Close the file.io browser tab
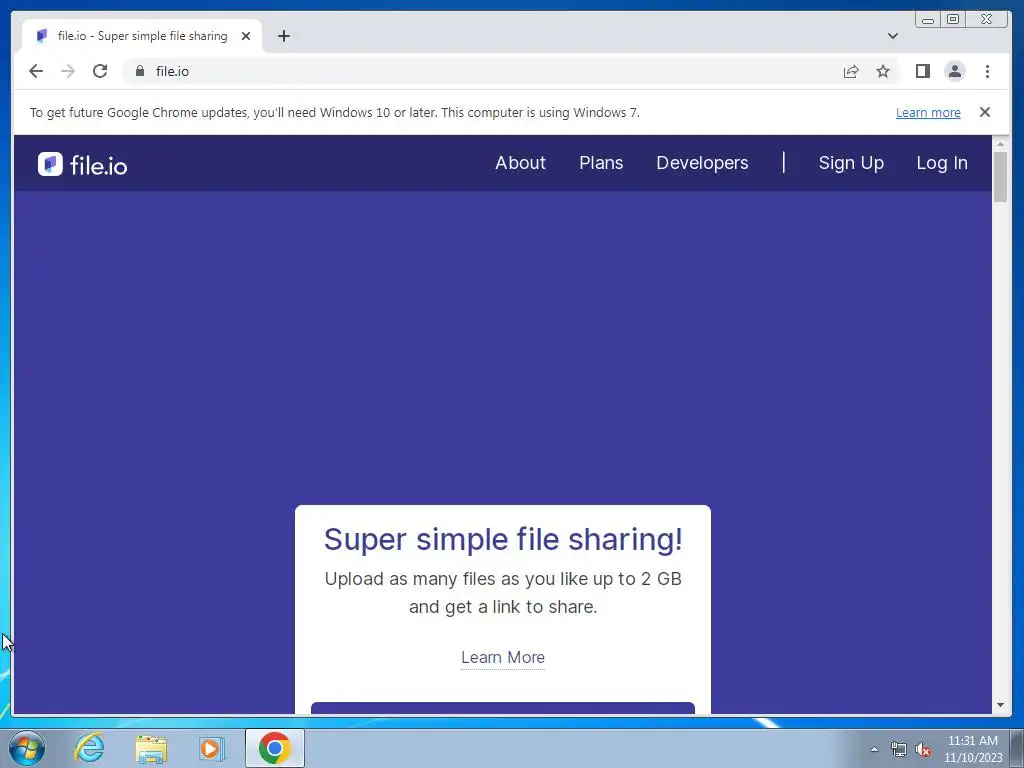This screenshot has width=1024, height=768. (x=246, y=36)
